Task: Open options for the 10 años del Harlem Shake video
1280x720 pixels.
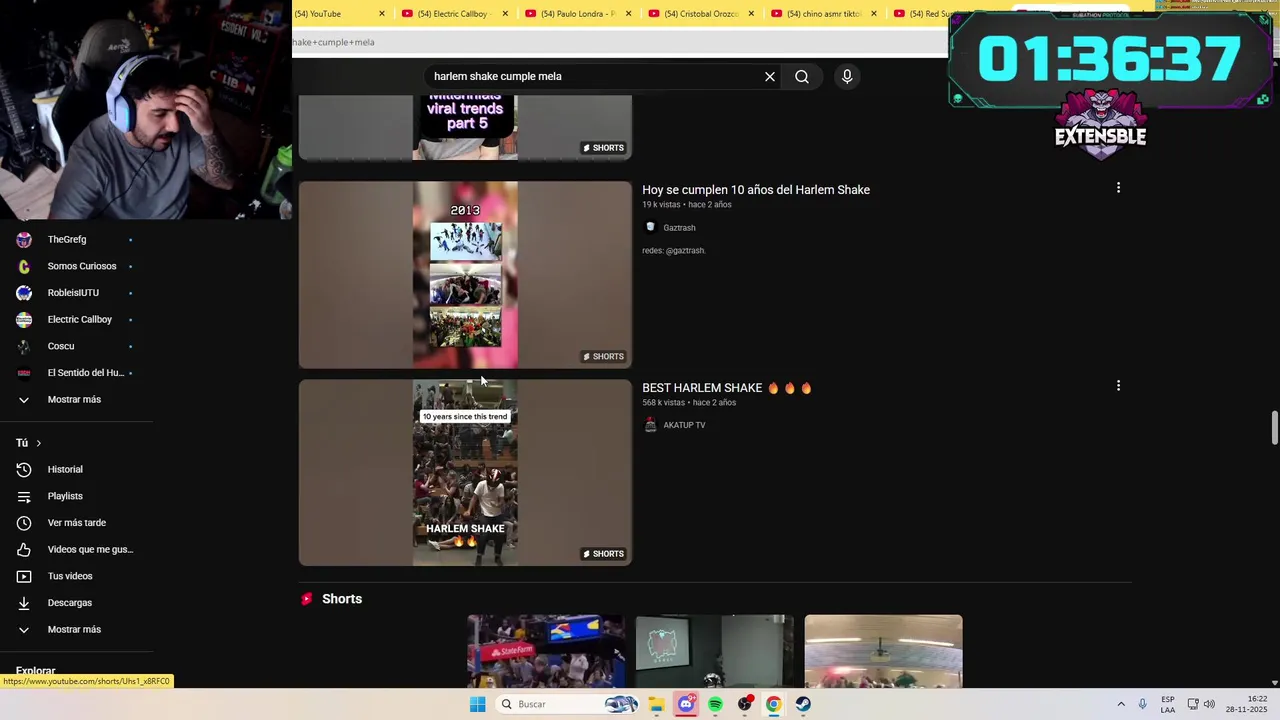Action: (x=1118, y=188)
